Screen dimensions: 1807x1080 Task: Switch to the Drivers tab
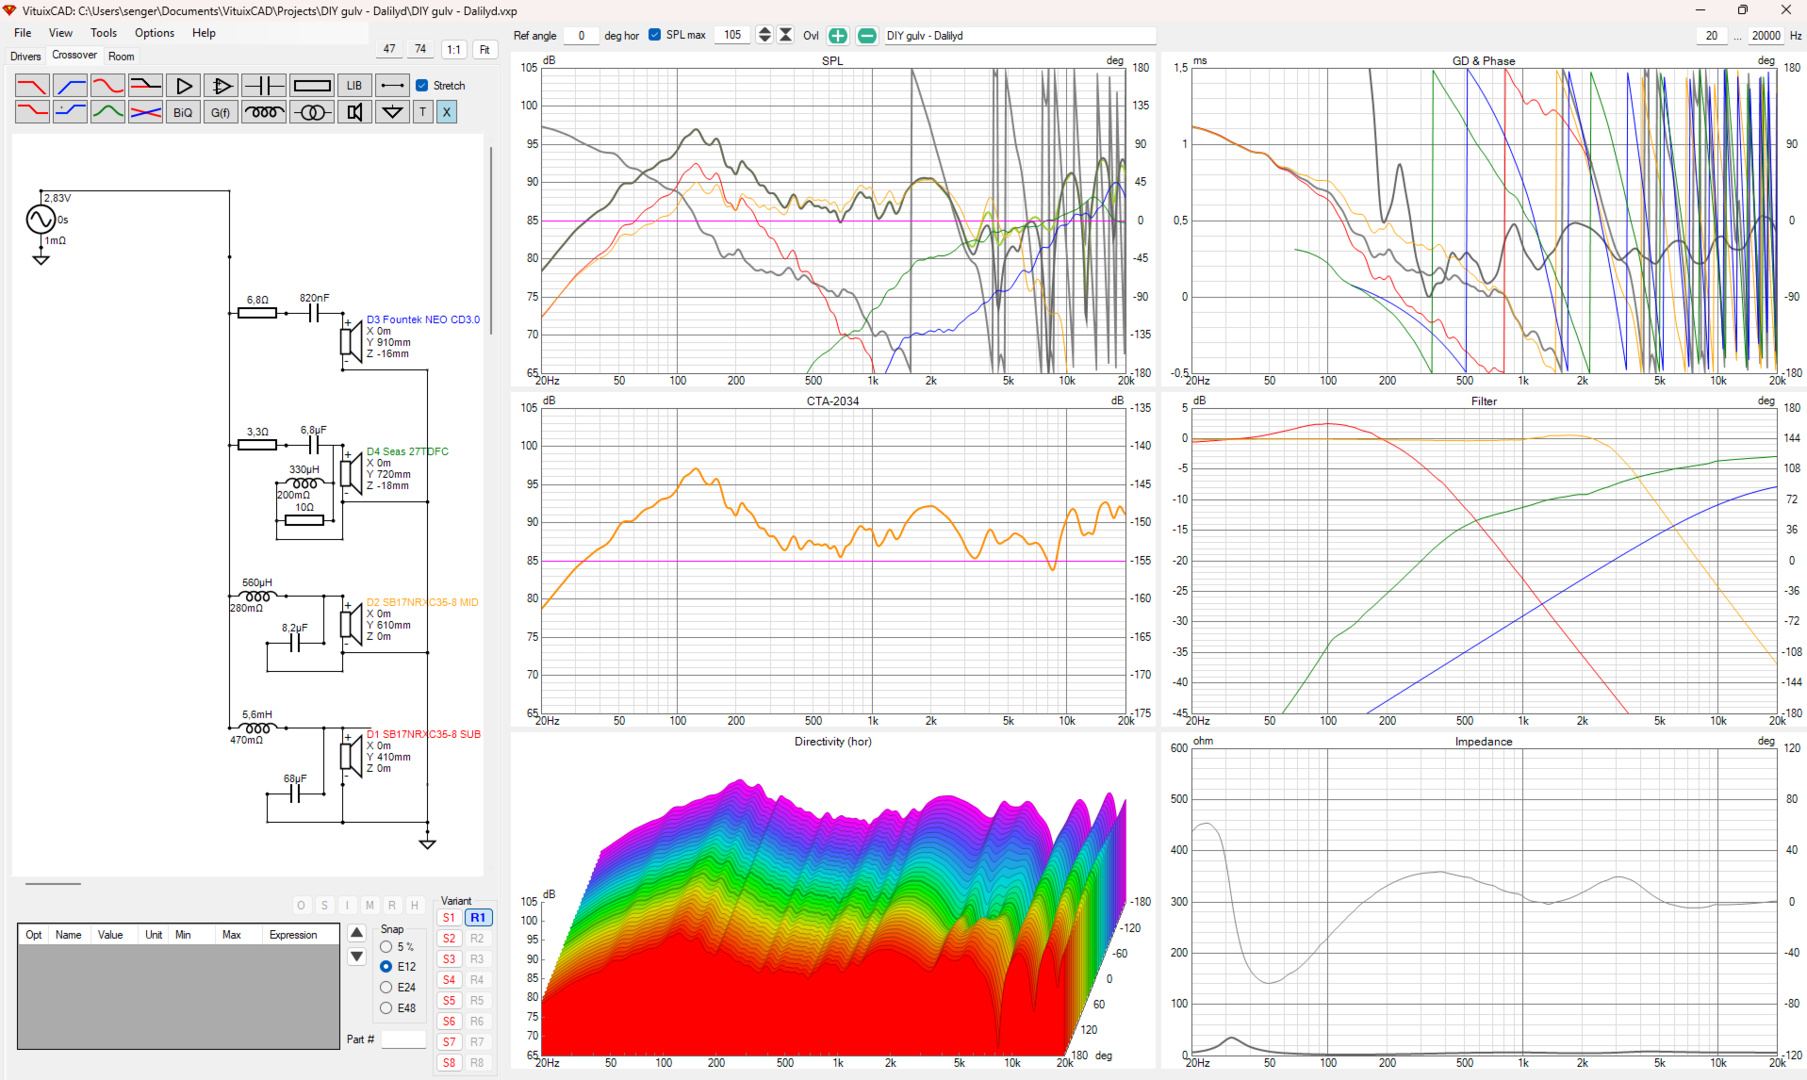[26, 56]
